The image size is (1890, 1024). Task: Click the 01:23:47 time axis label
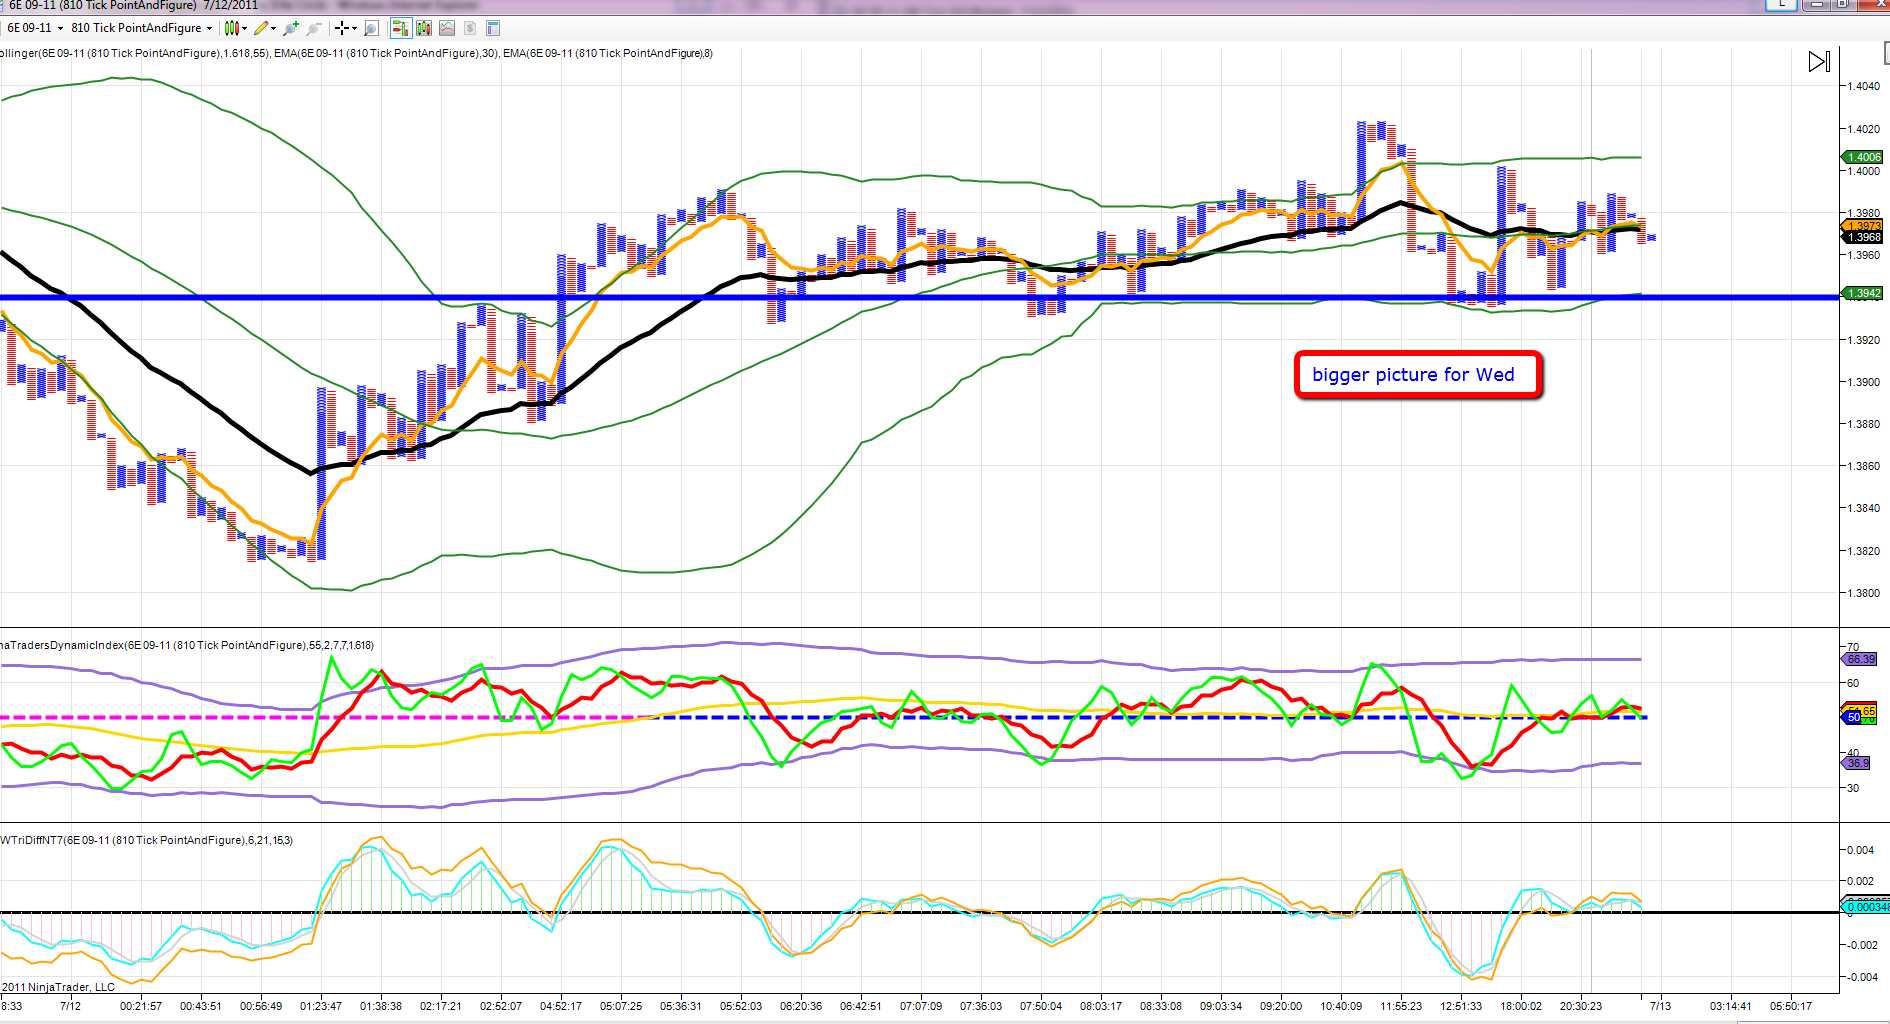(321, 1006)
